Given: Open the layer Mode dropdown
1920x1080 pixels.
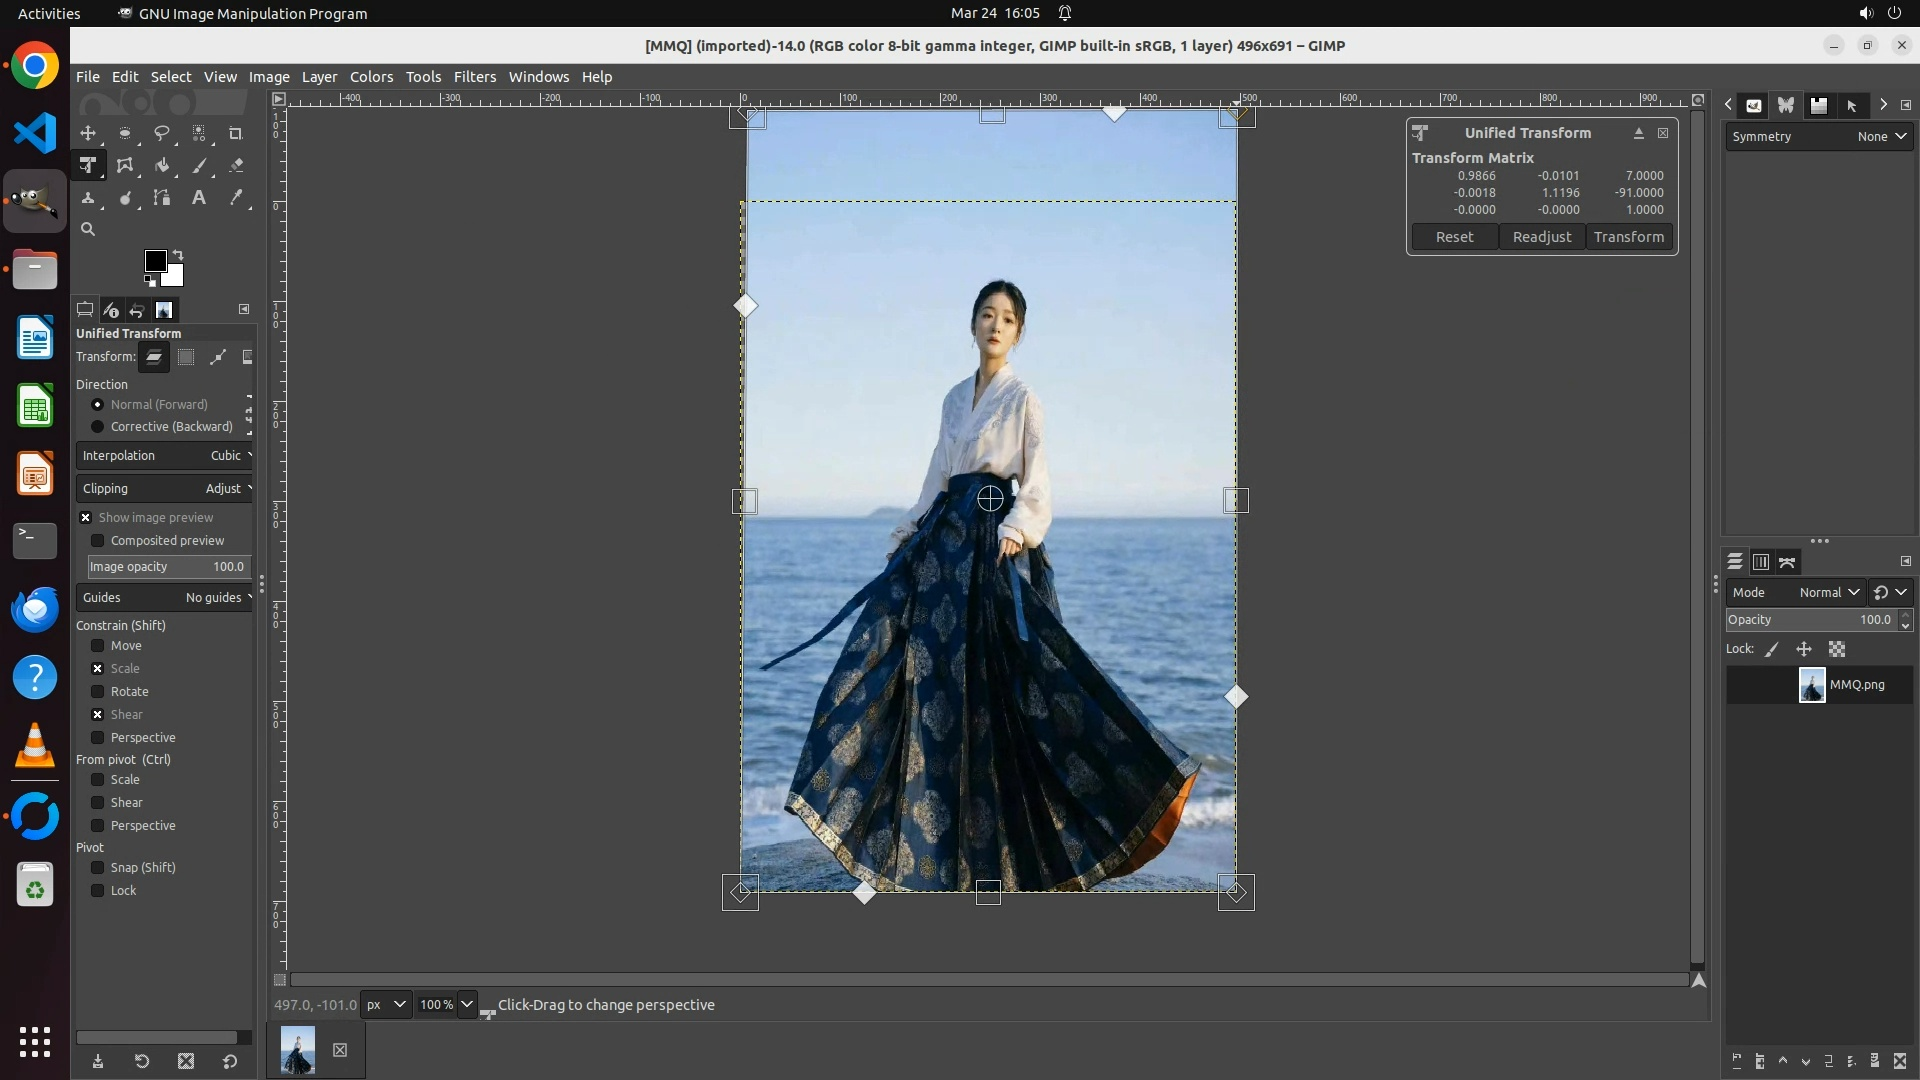Looking at the screenshot, I should 1795,593.
